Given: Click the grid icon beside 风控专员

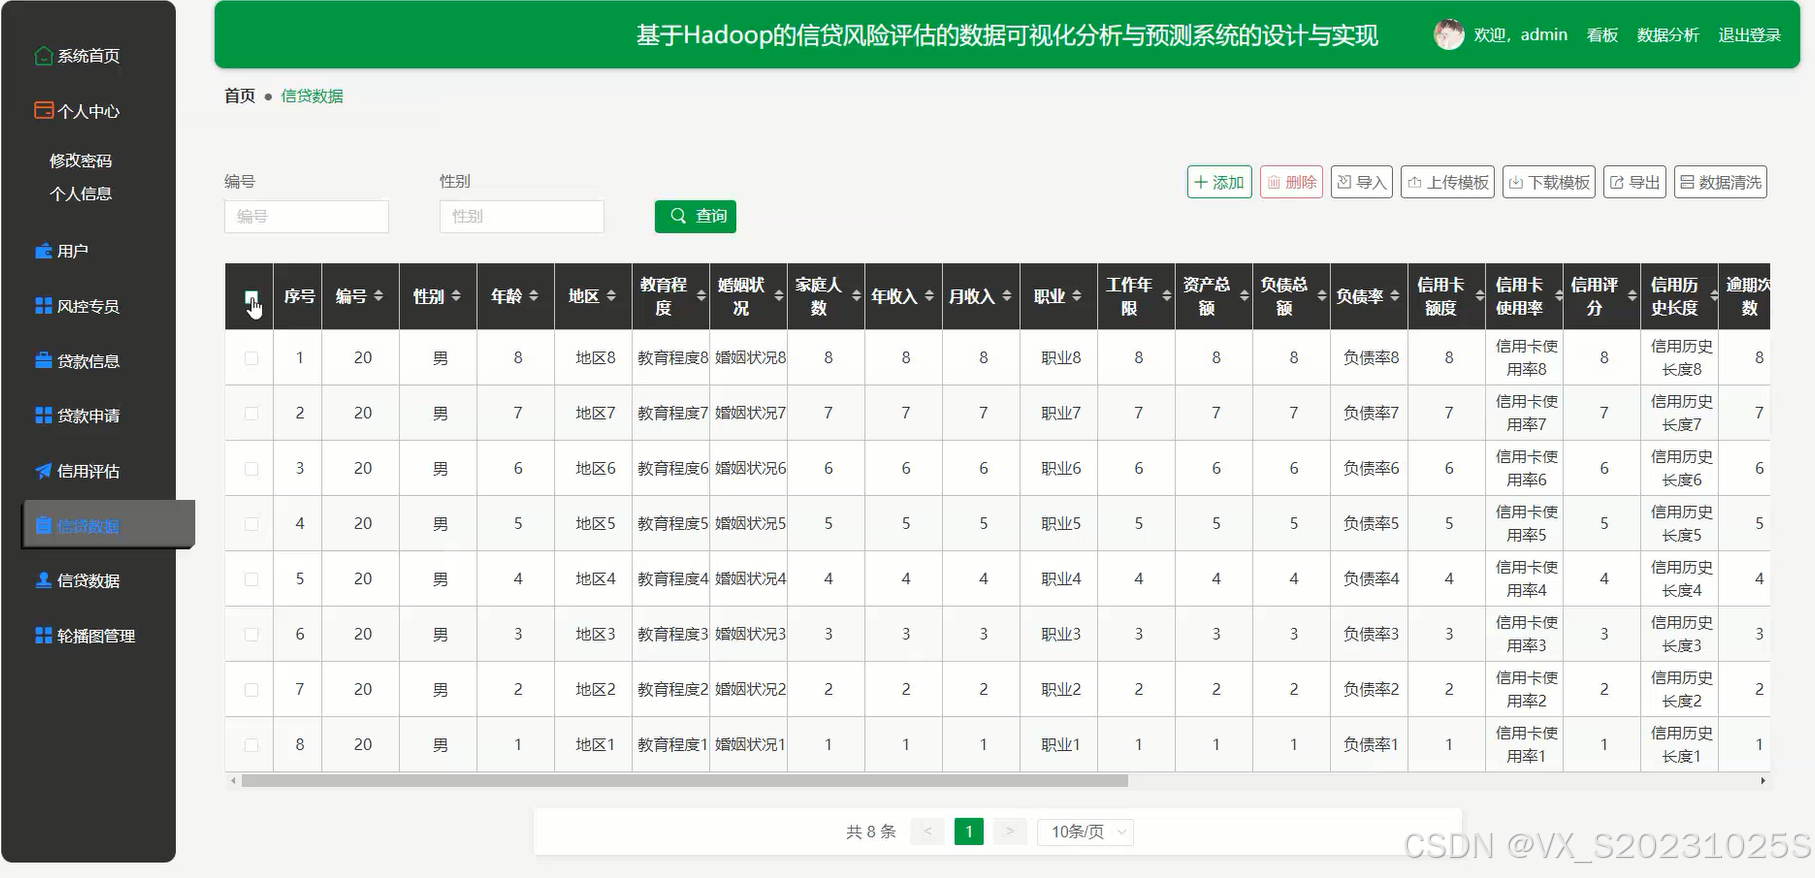Looking at the screenshot, I should [x=44, y=306].
